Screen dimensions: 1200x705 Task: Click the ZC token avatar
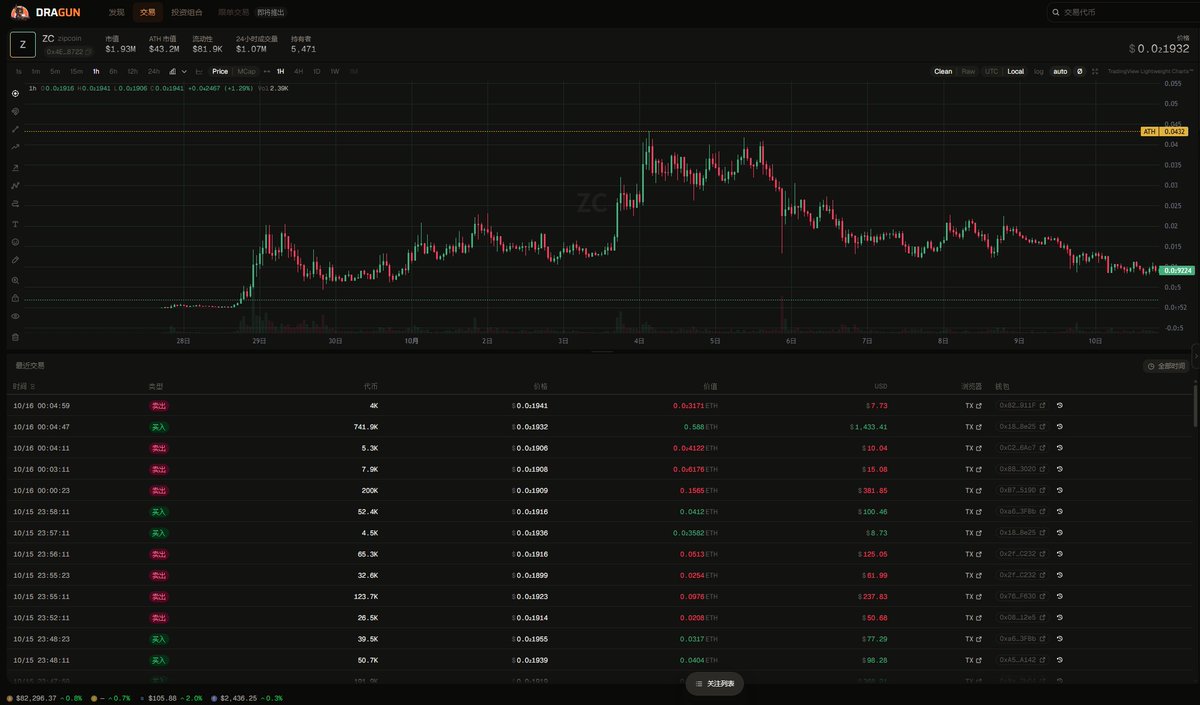(23, 45)
